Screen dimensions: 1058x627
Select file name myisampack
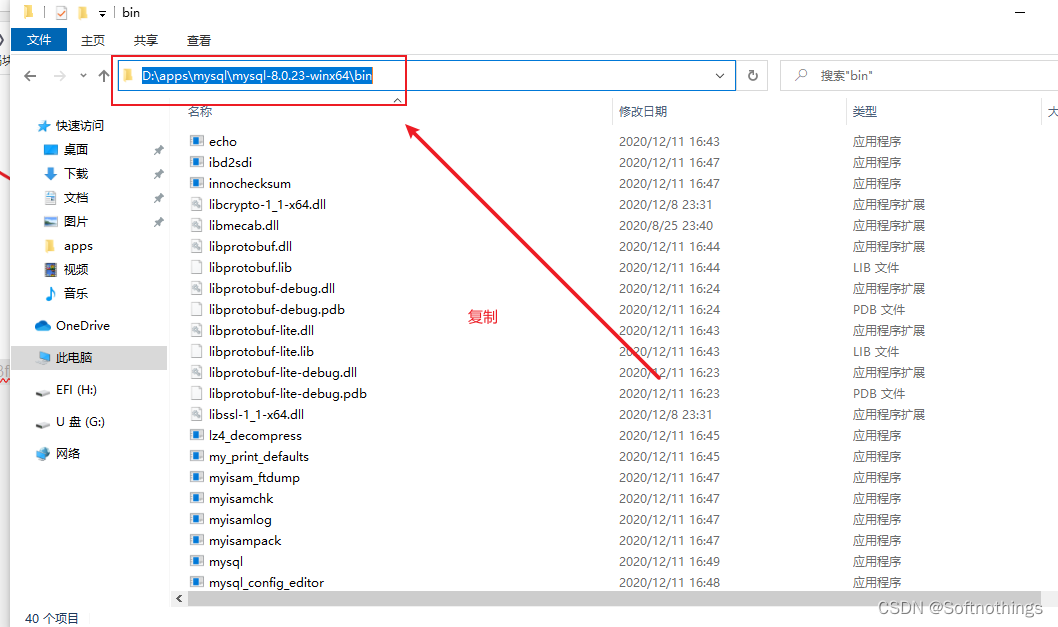[x=245, y=540]
